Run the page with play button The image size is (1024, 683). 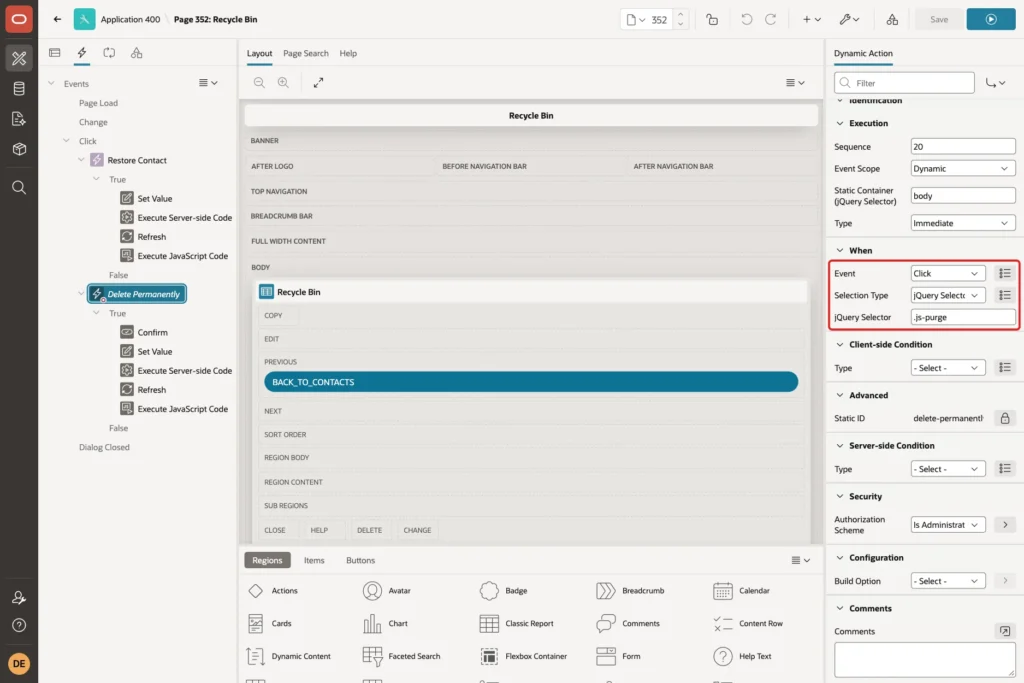991,20
